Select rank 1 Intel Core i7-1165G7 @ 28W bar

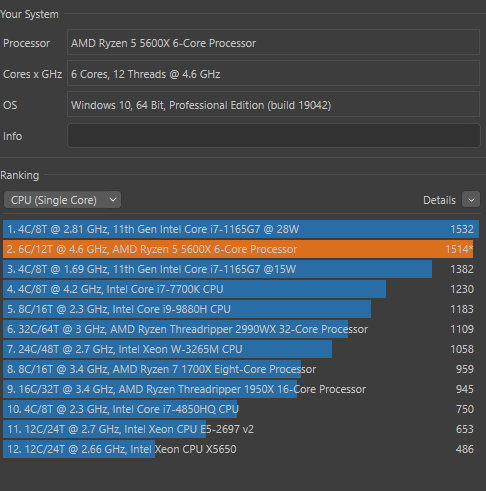tap(241, 229)
